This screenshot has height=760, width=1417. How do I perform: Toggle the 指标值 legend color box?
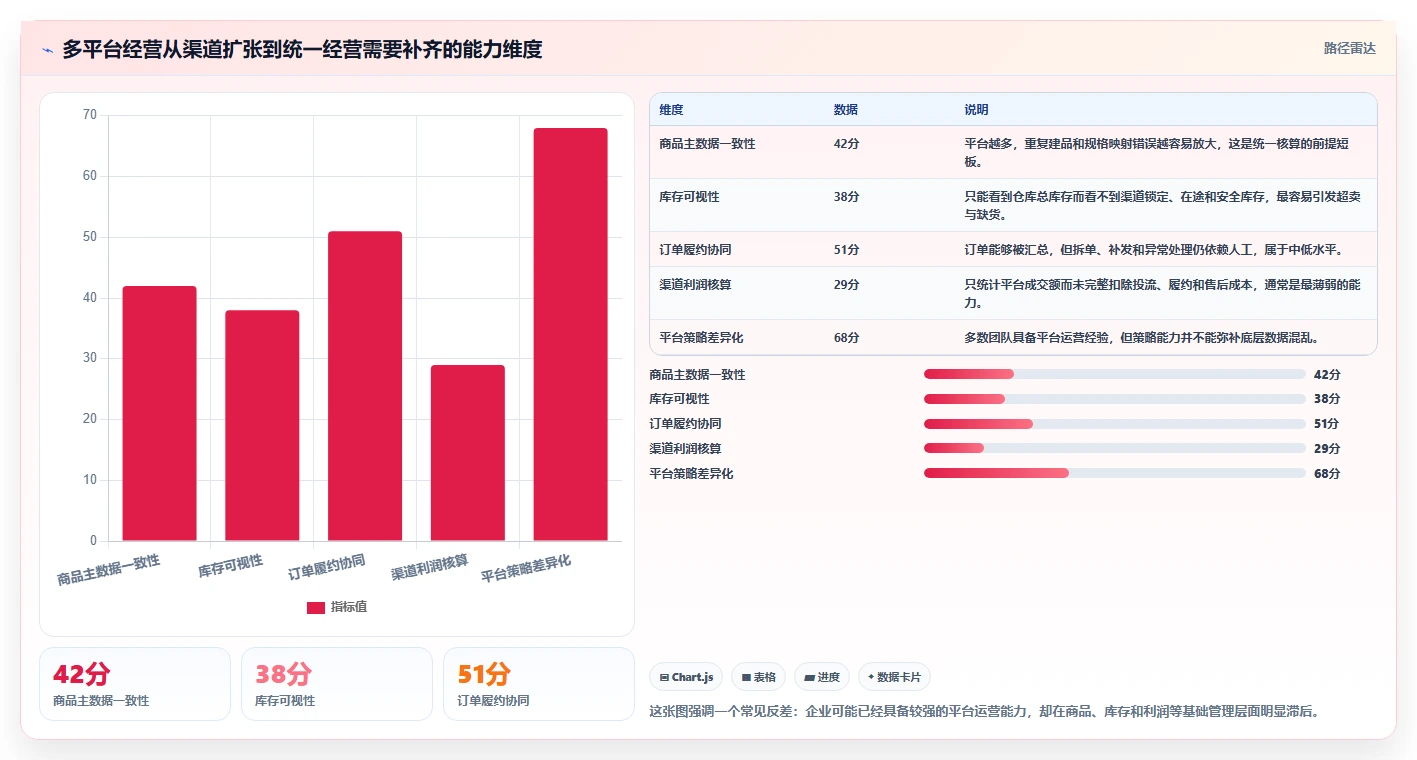pos(315,607)
